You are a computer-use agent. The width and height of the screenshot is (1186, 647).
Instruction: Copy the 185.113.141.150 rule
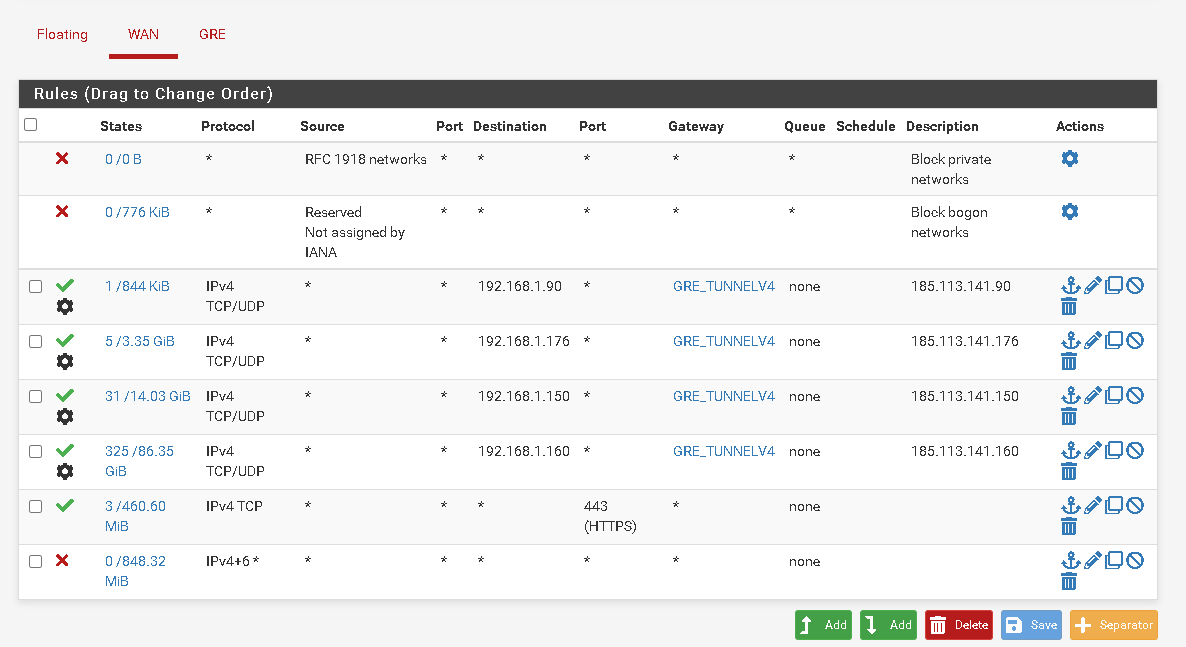pos(1113,396)
